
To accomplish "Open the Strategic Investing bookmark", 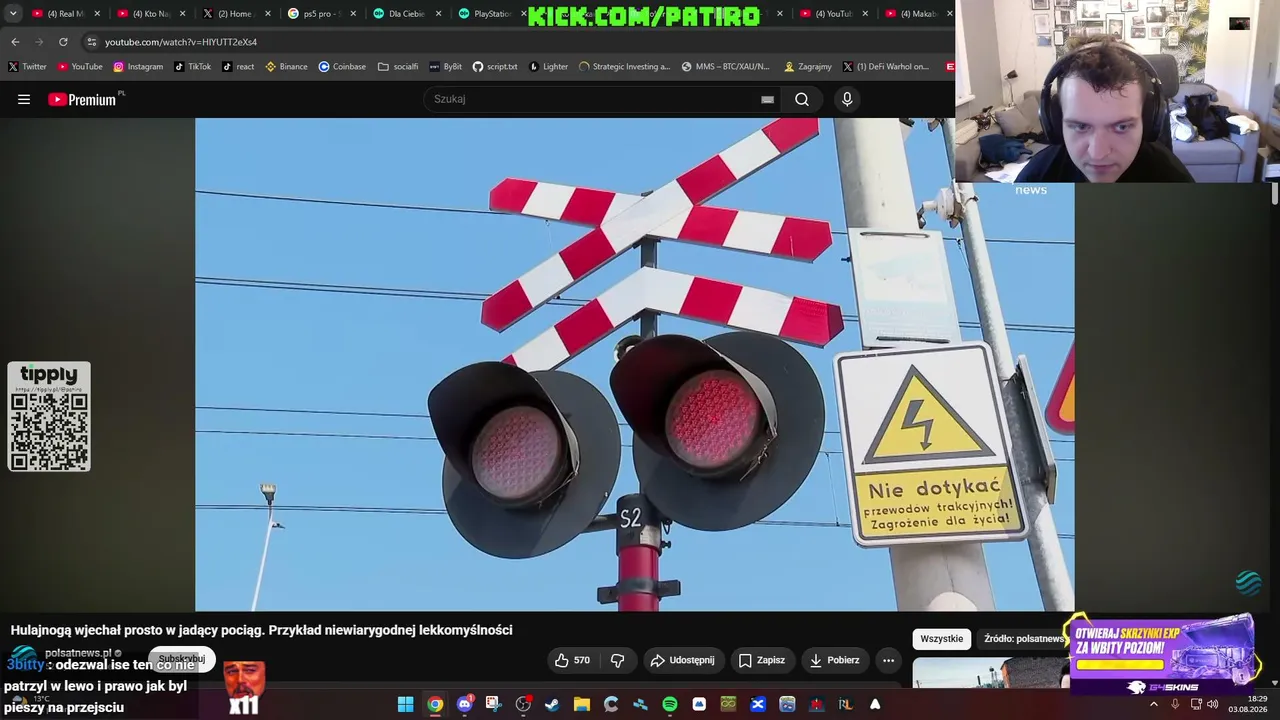I will pos(624,67).
